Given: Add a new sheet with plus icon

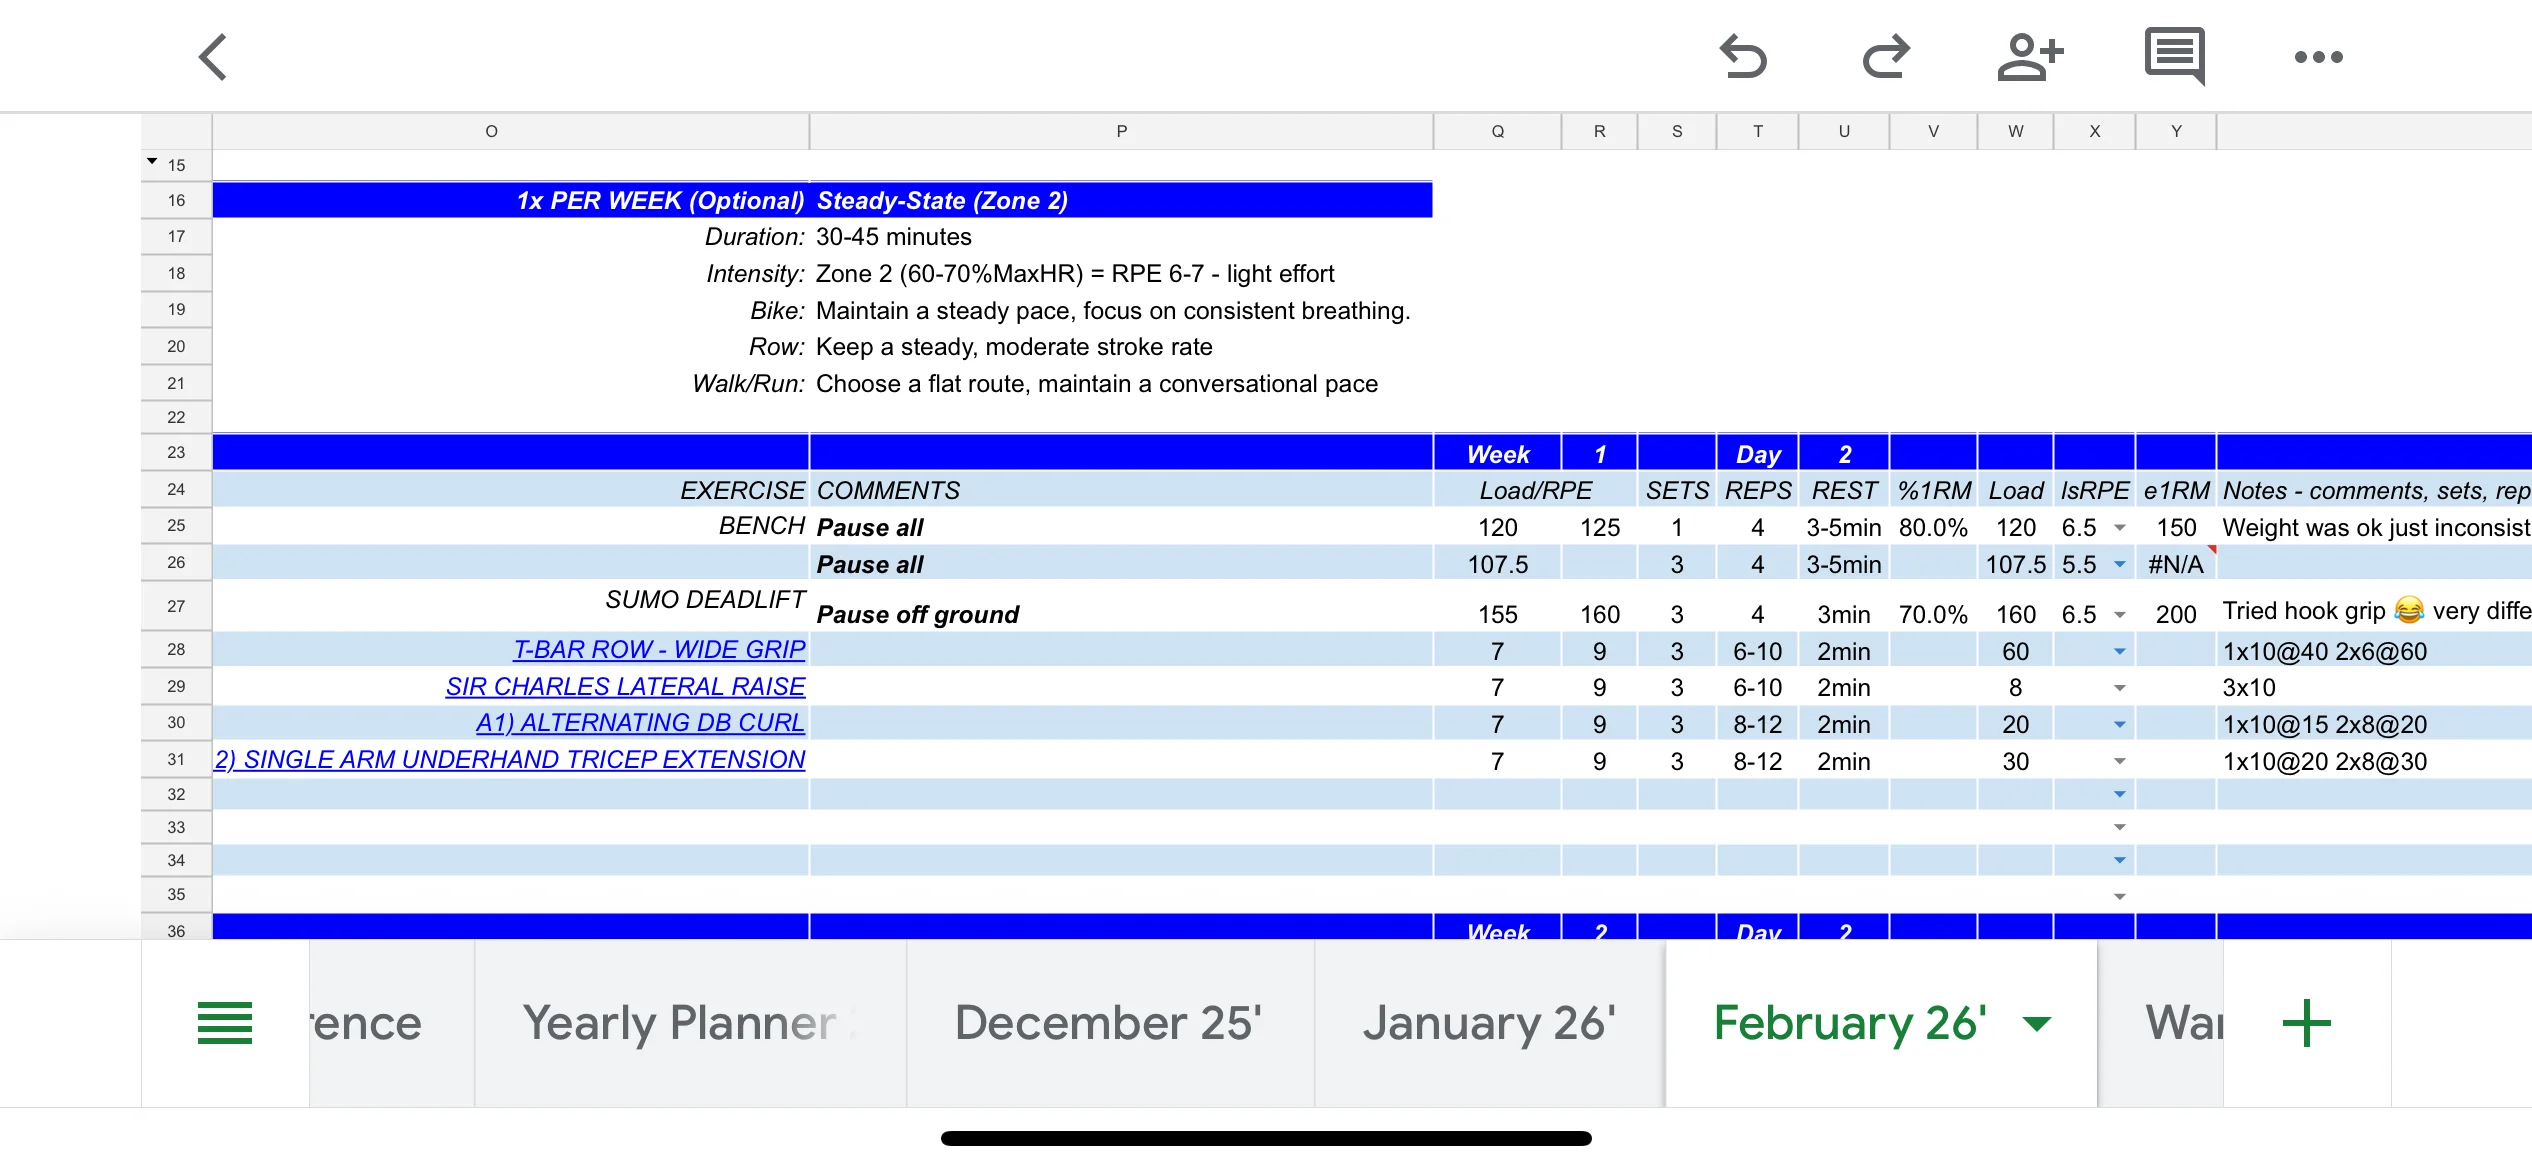Looking at the screenshot, I should (2307, 1023).
